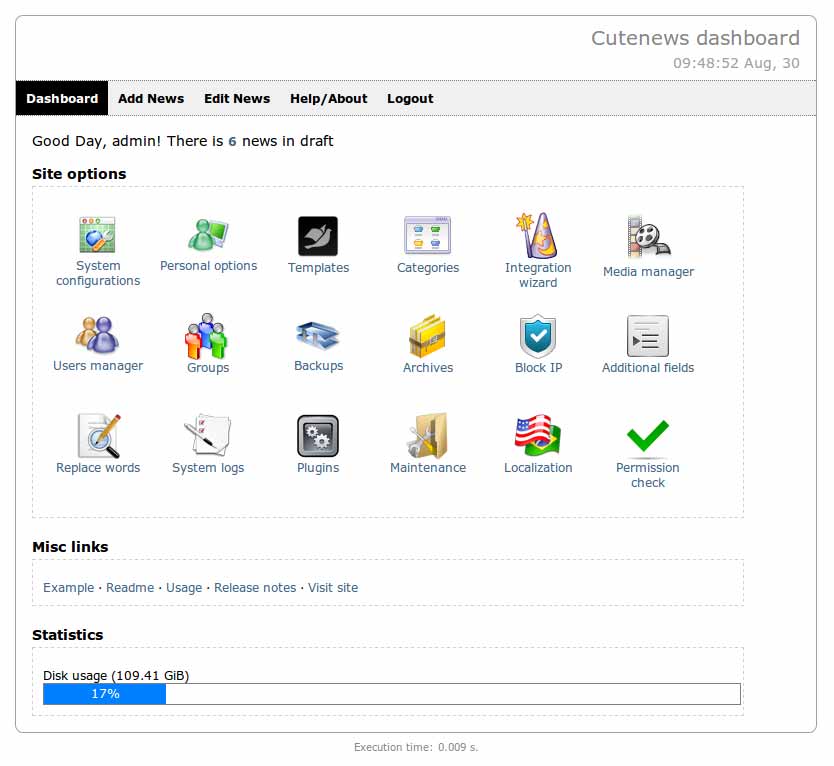Image resolution: width=834 pixels, height=766 pixels.
Task: Click the Users manager people icon
Action: coord(97,335)
